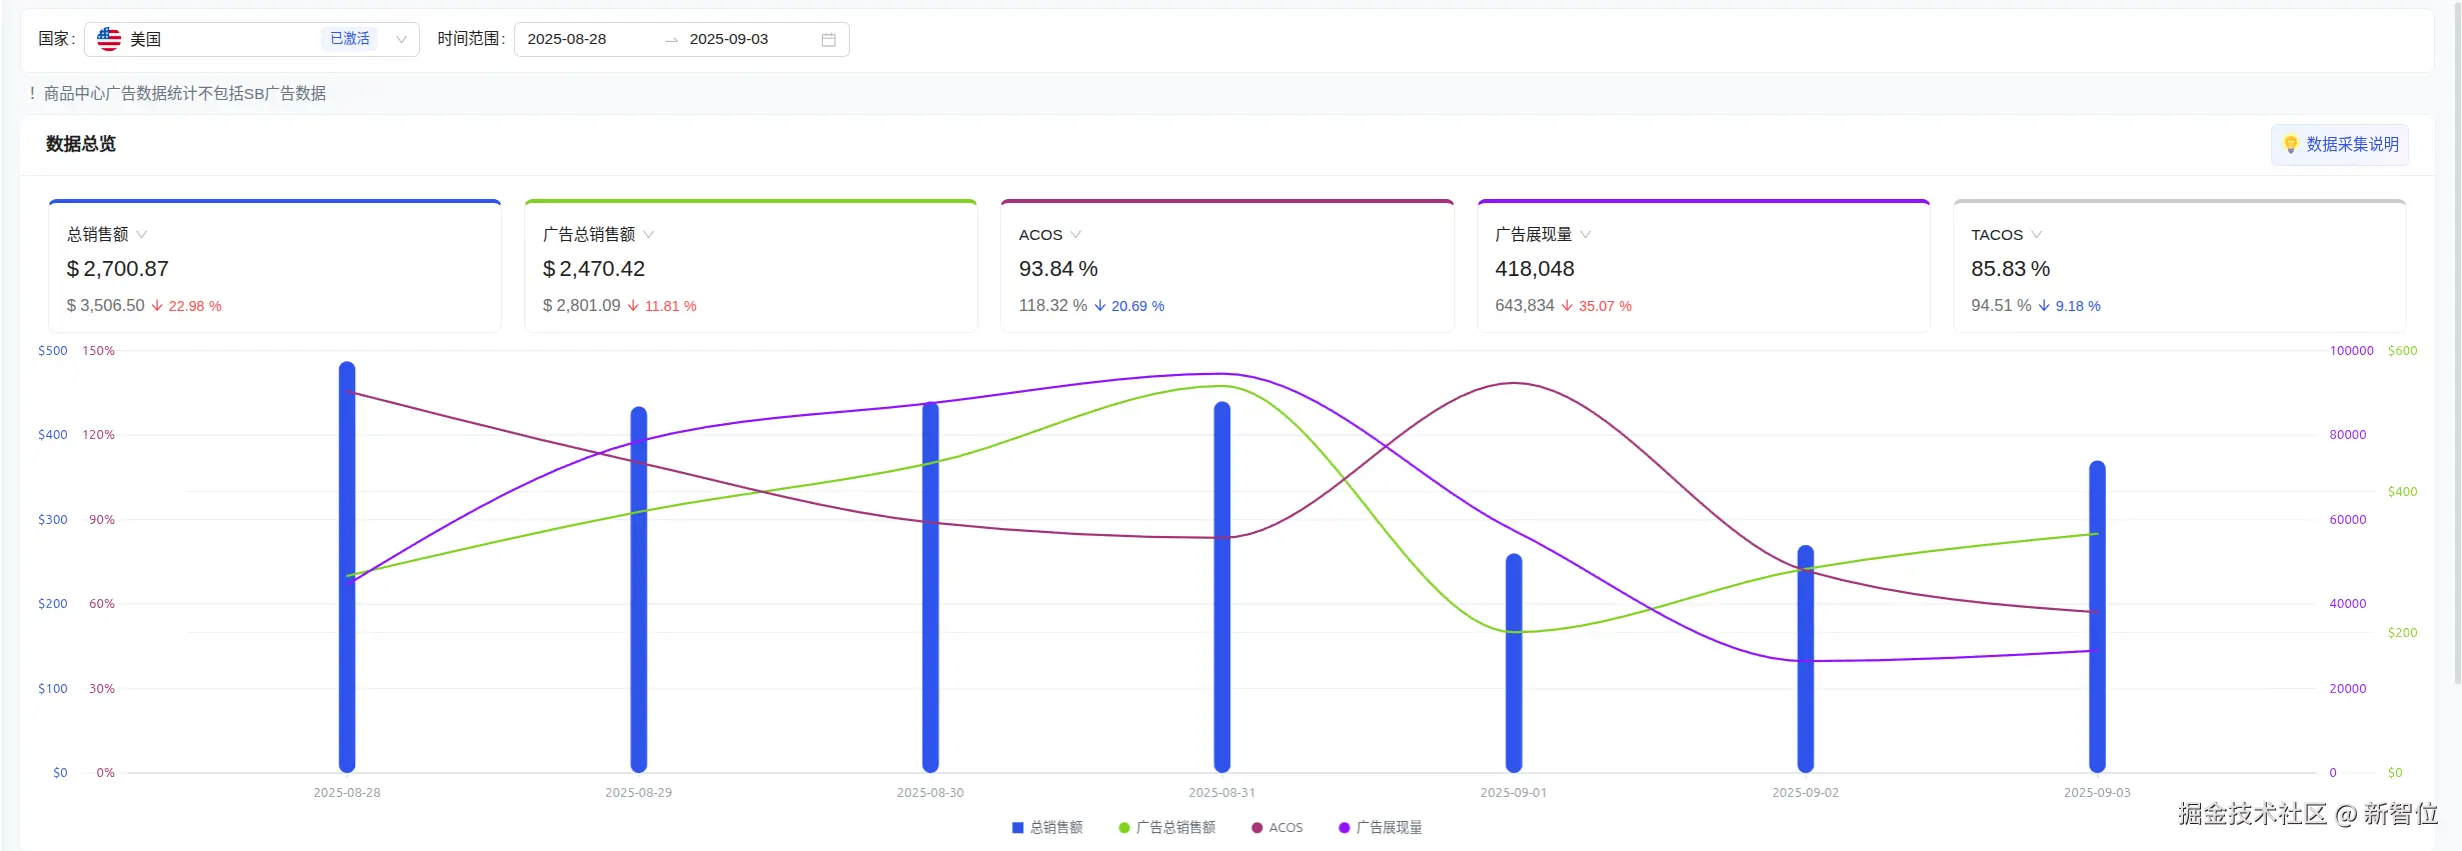2462x851 pixels.
Task: Click the 2025-08-31 blue sales bar
Action: pyautogui.click(x=1222, y=587)
